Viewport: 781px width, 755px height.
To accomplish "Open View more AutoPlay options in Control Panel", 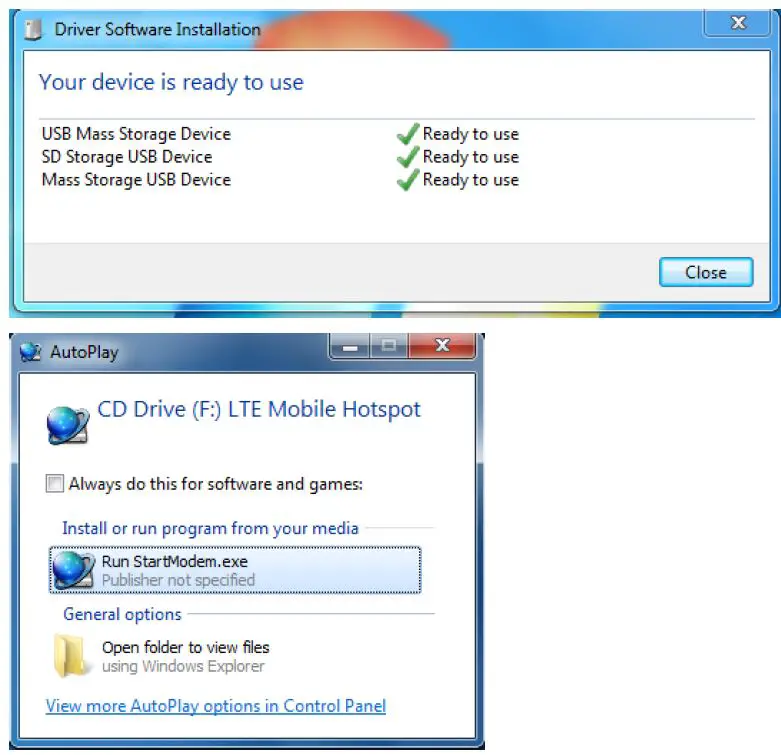I will coord(216,706).
